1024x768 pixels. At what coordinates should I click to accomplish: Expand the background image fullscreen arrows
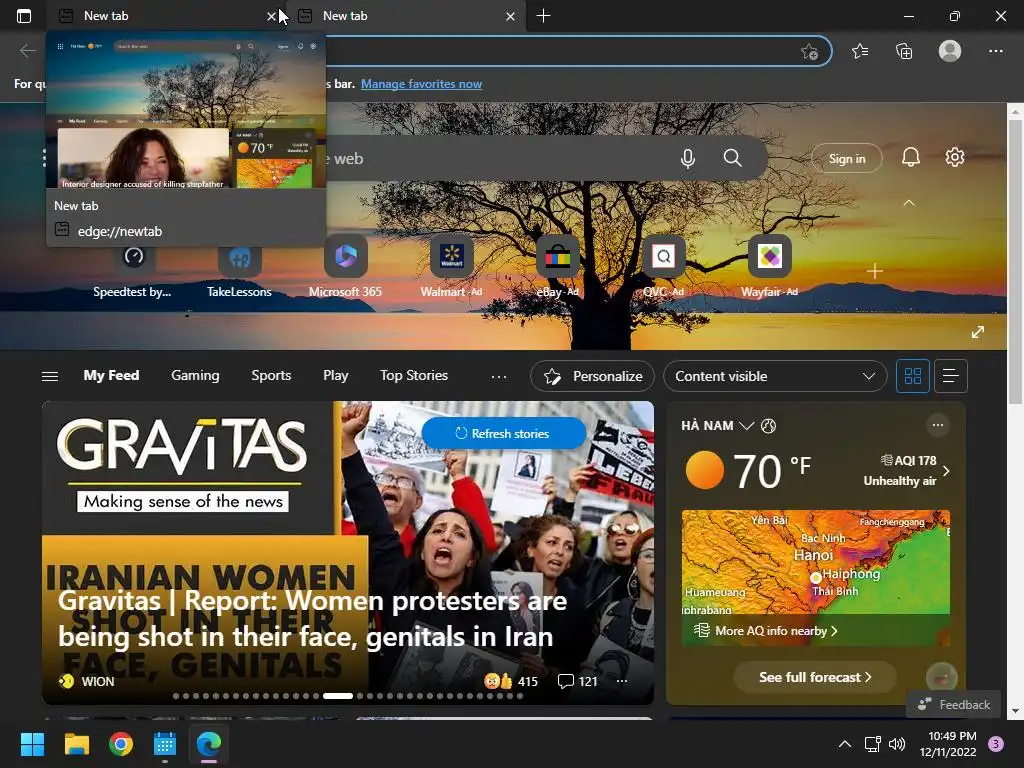click(x=978, y=332)
